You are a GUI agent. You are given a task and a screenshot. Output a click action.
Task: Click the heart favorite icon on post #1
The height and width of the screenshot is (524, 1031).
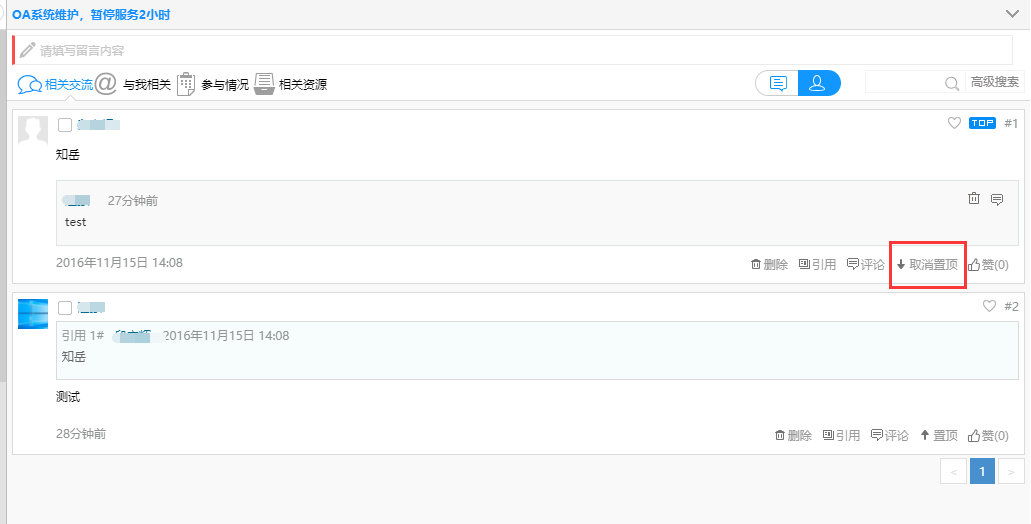click(x=954, y=123)
